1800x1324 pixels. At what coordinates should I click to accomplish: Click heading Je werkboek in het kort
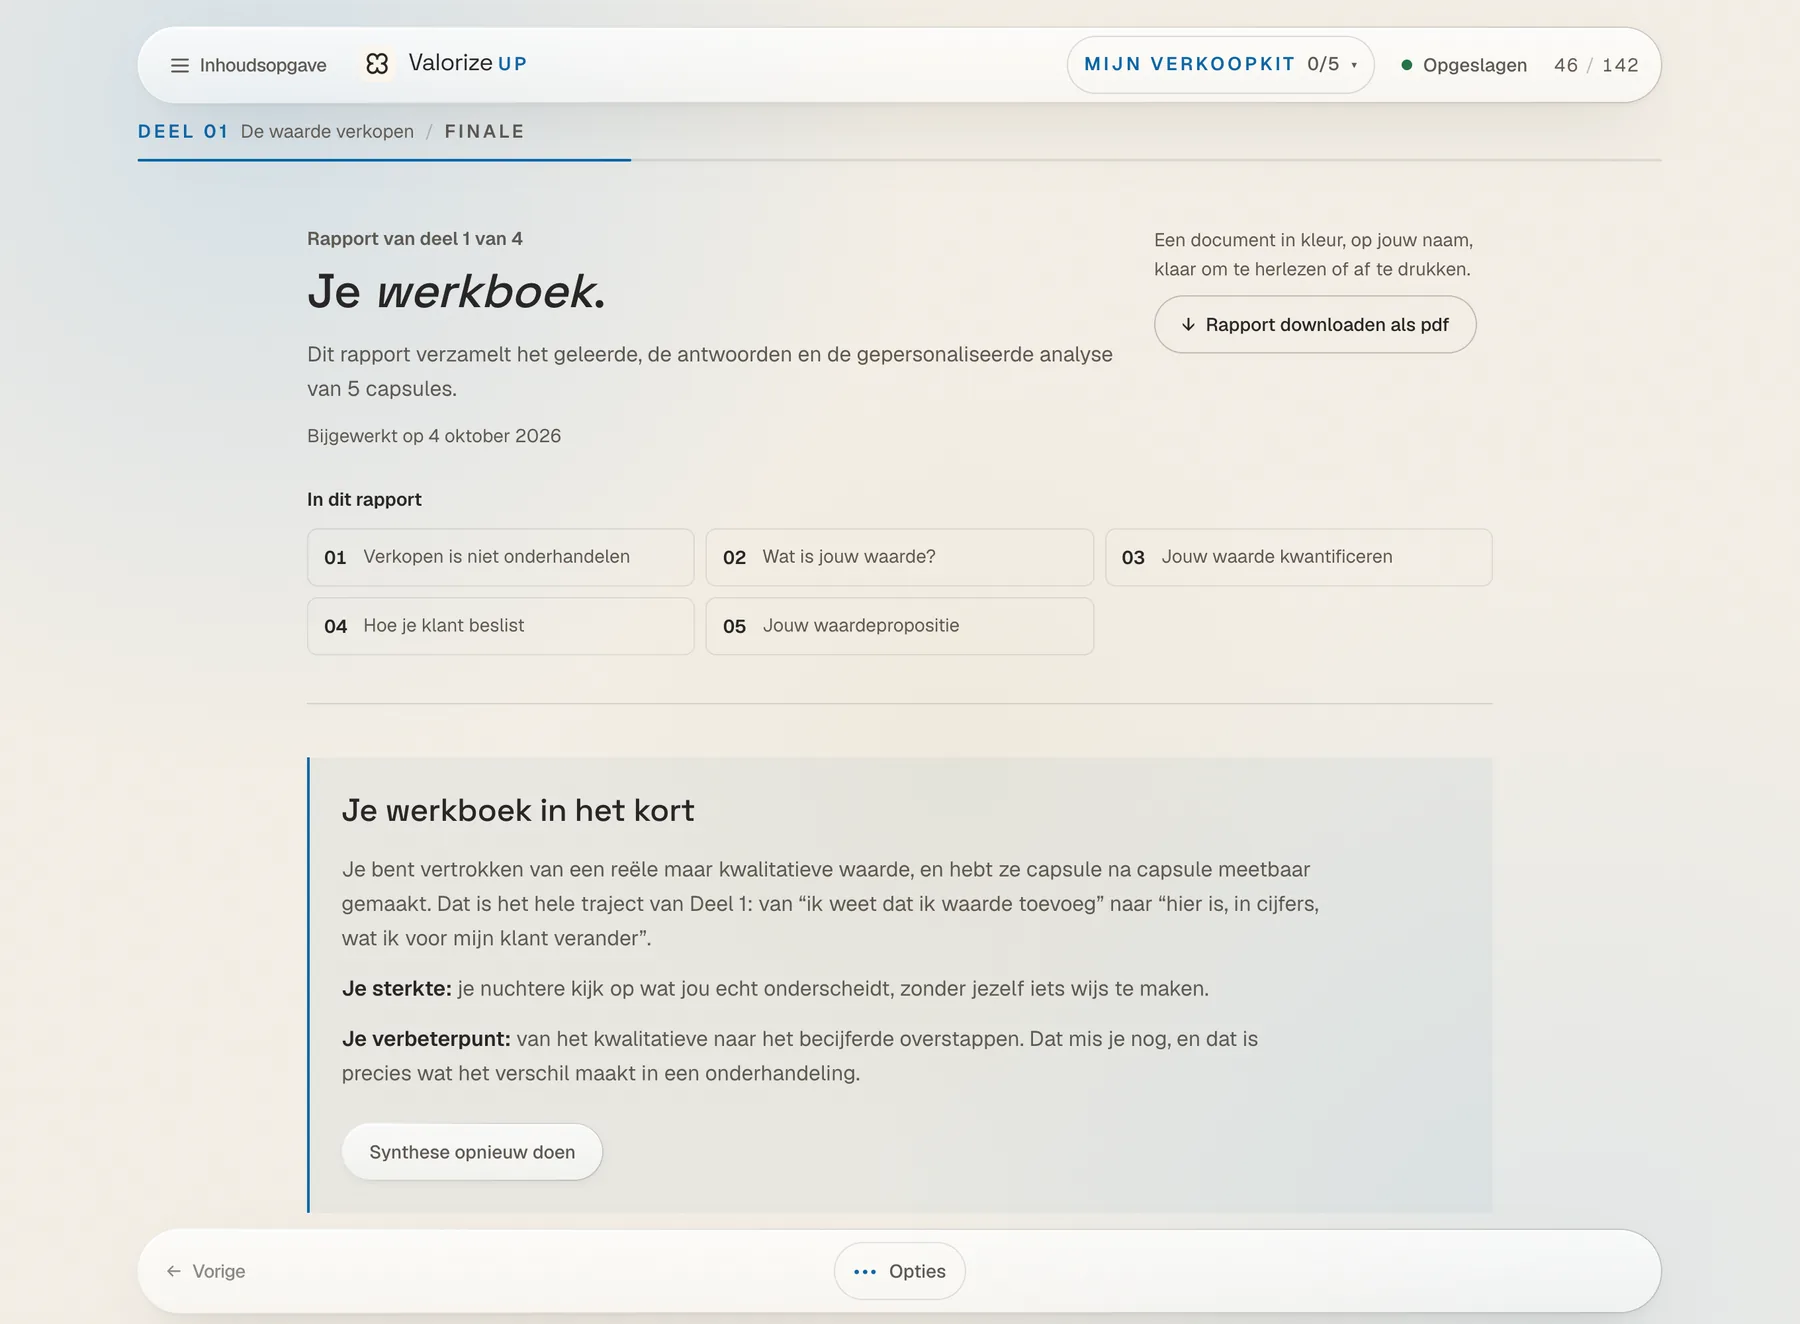point(518,810)
